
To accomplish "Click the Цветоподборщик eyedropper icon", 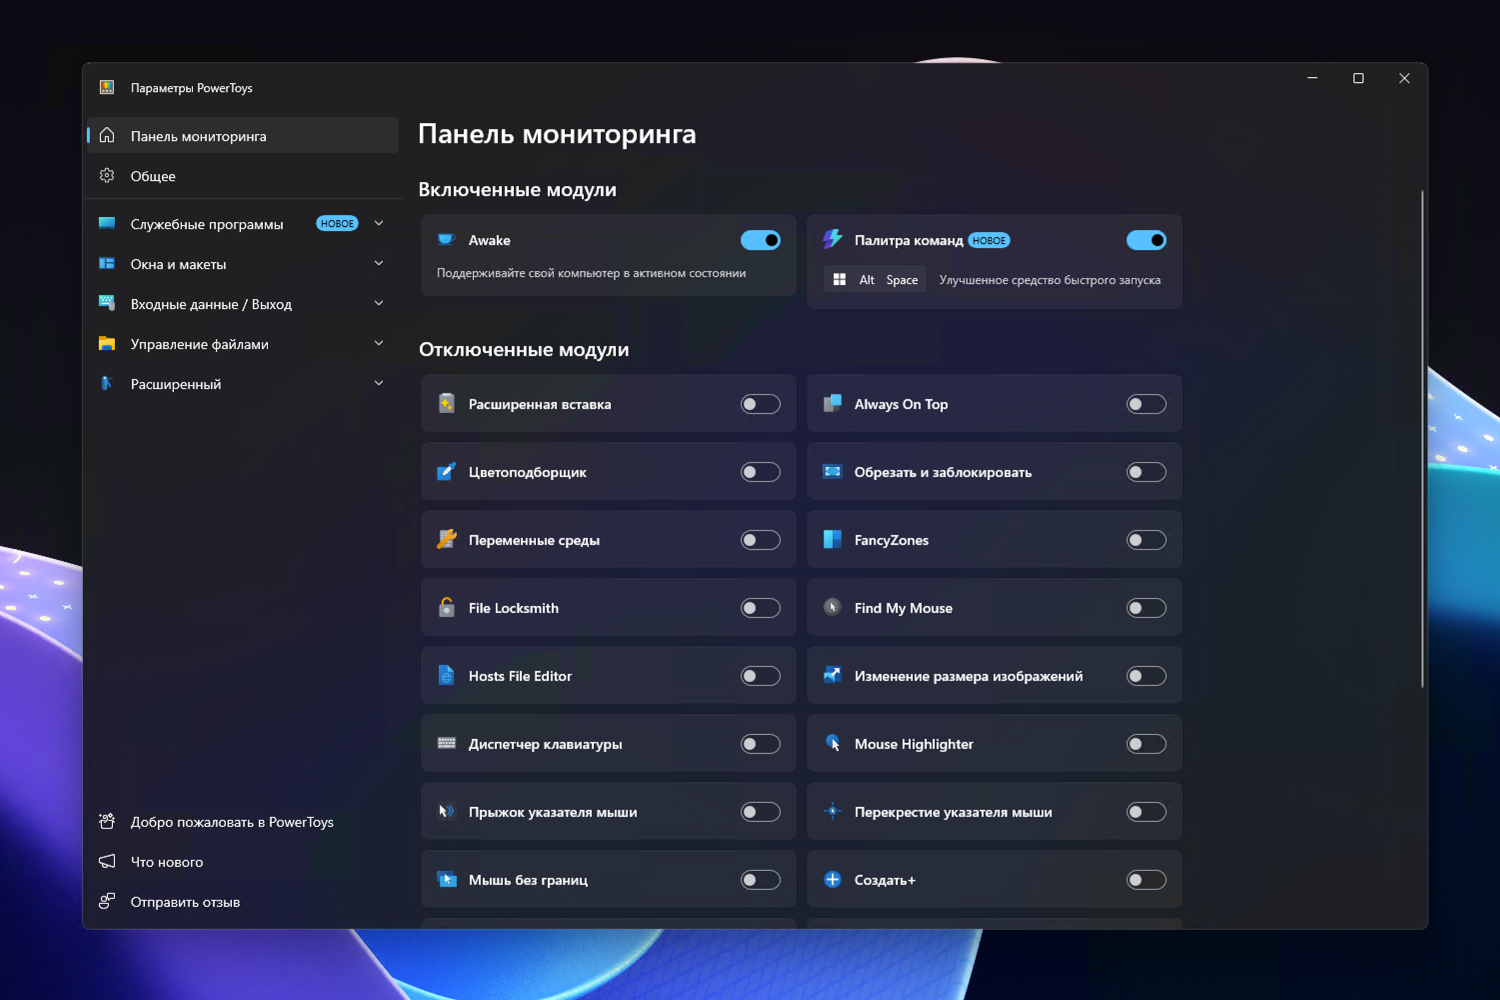I will click(x=446, y=472).
